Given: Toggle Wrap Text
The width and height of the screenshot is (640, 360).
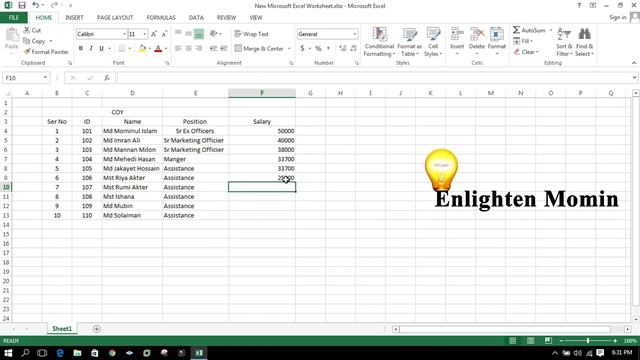Looking at the screenshot, I should [251, 34].
